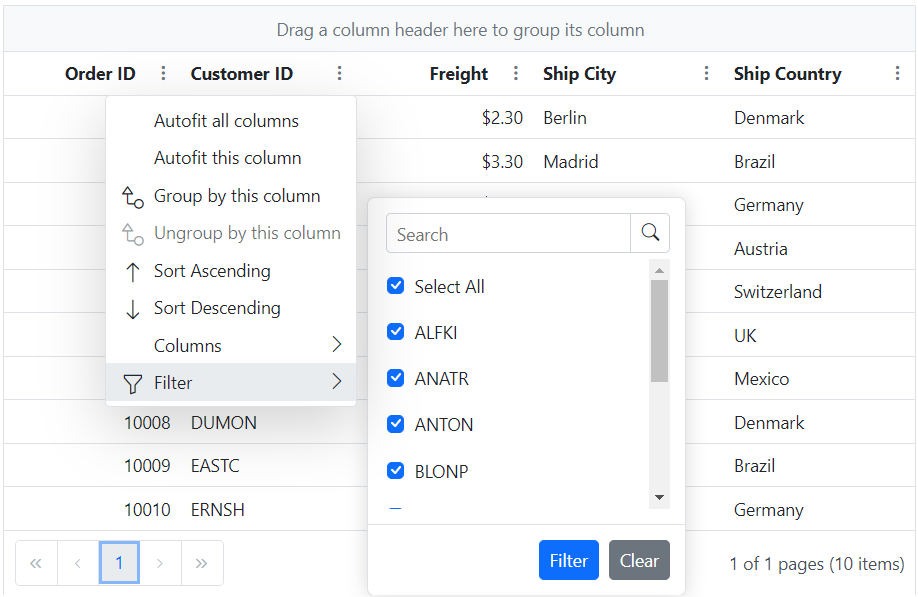The image size is (918, 597).
Task: Click the filter list scrollbar thumb
Action: pyautogui.click(x=659, y=331)
